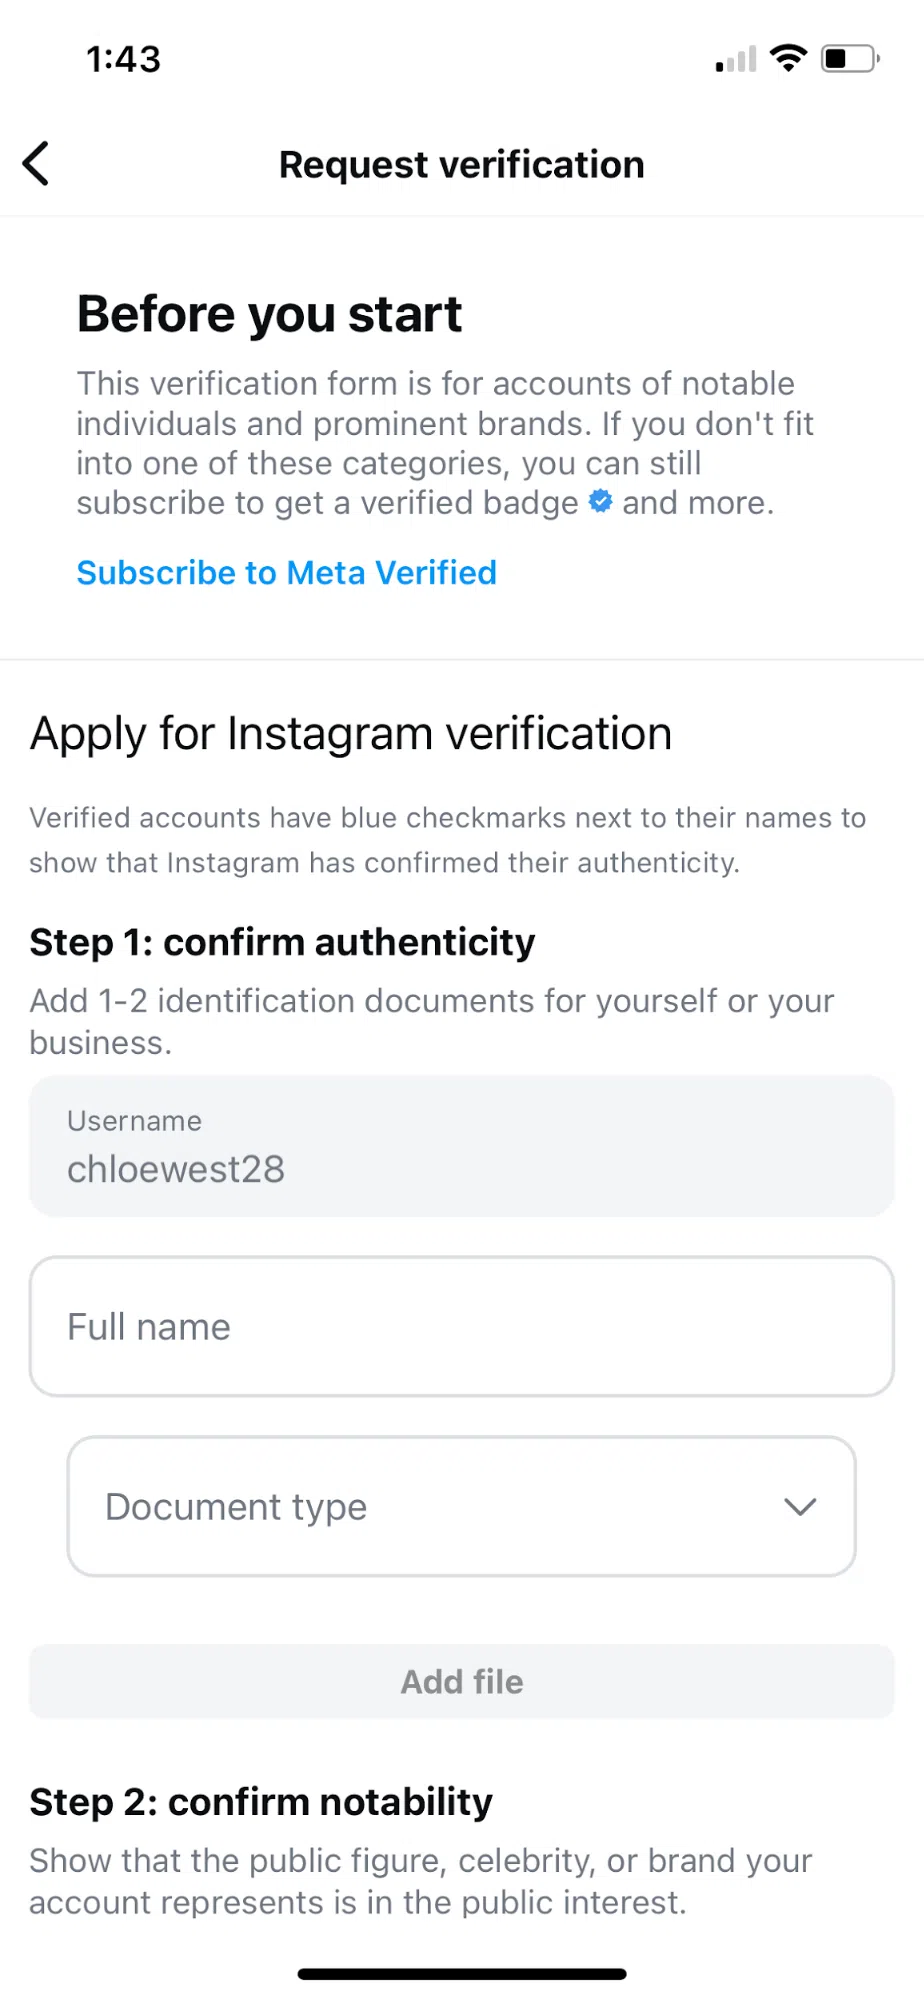Click Step 1: confirm authenticity heading
924x1999 pixels.
282,941
